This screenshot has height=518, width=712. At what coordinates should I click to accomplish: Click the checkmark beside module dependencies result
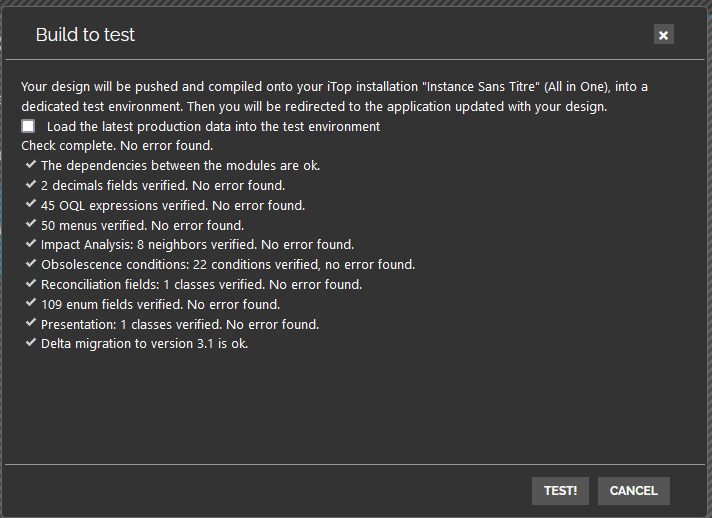pos(31,164)
